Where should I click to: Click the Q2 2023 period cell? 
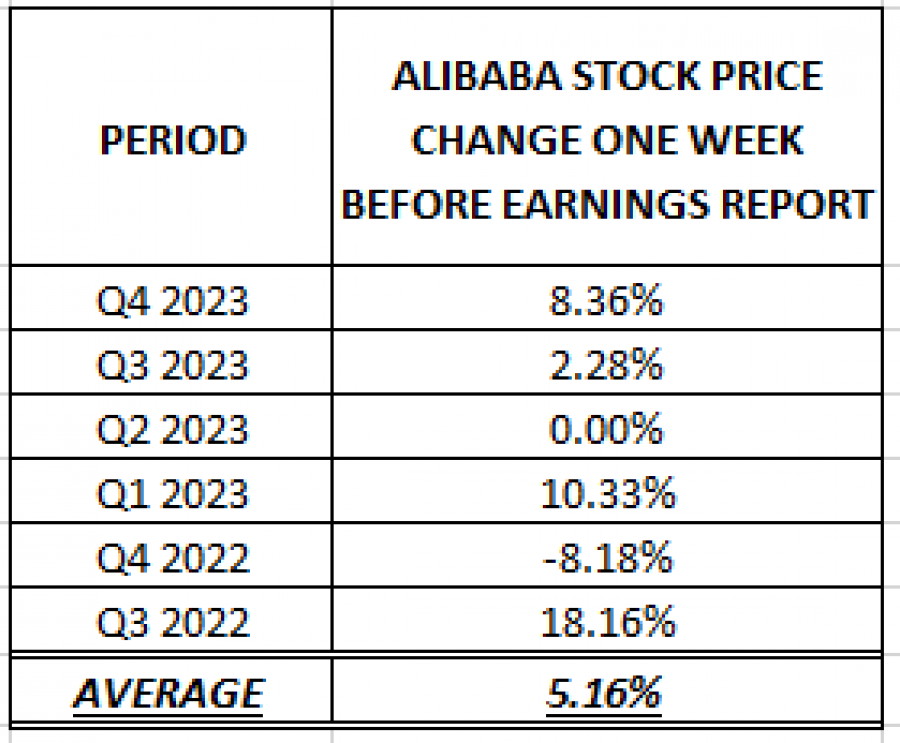[171, 426]
